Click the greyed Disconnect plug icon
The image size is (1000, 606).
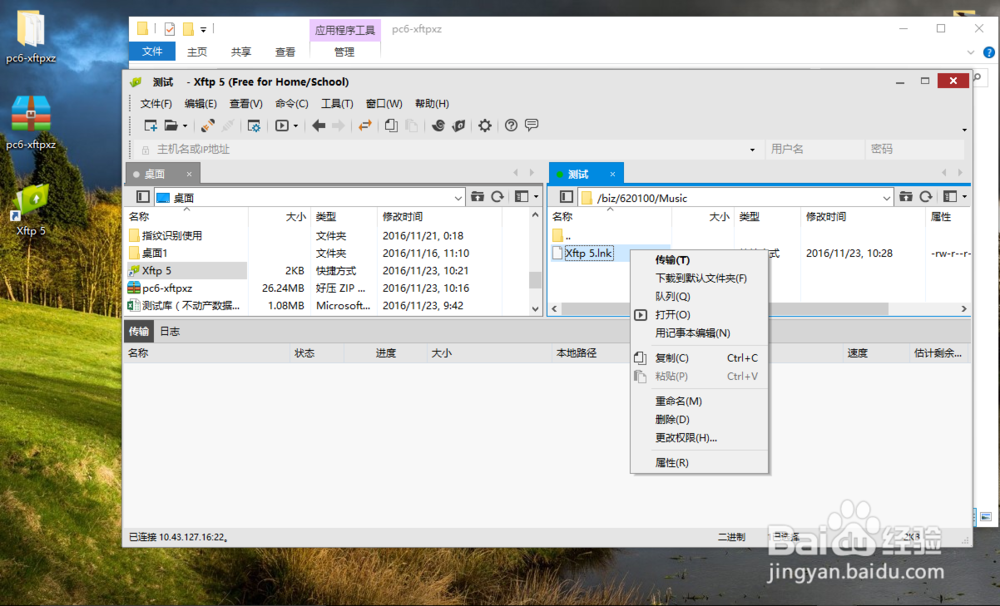click(228, 126)
